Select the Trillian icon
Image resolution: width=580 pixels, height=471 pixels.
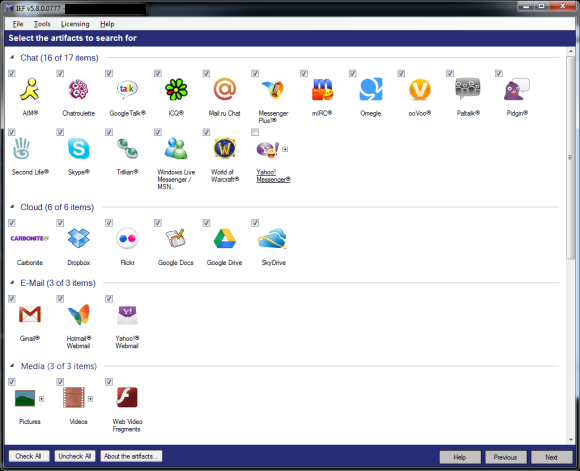[x=127, y=148]
